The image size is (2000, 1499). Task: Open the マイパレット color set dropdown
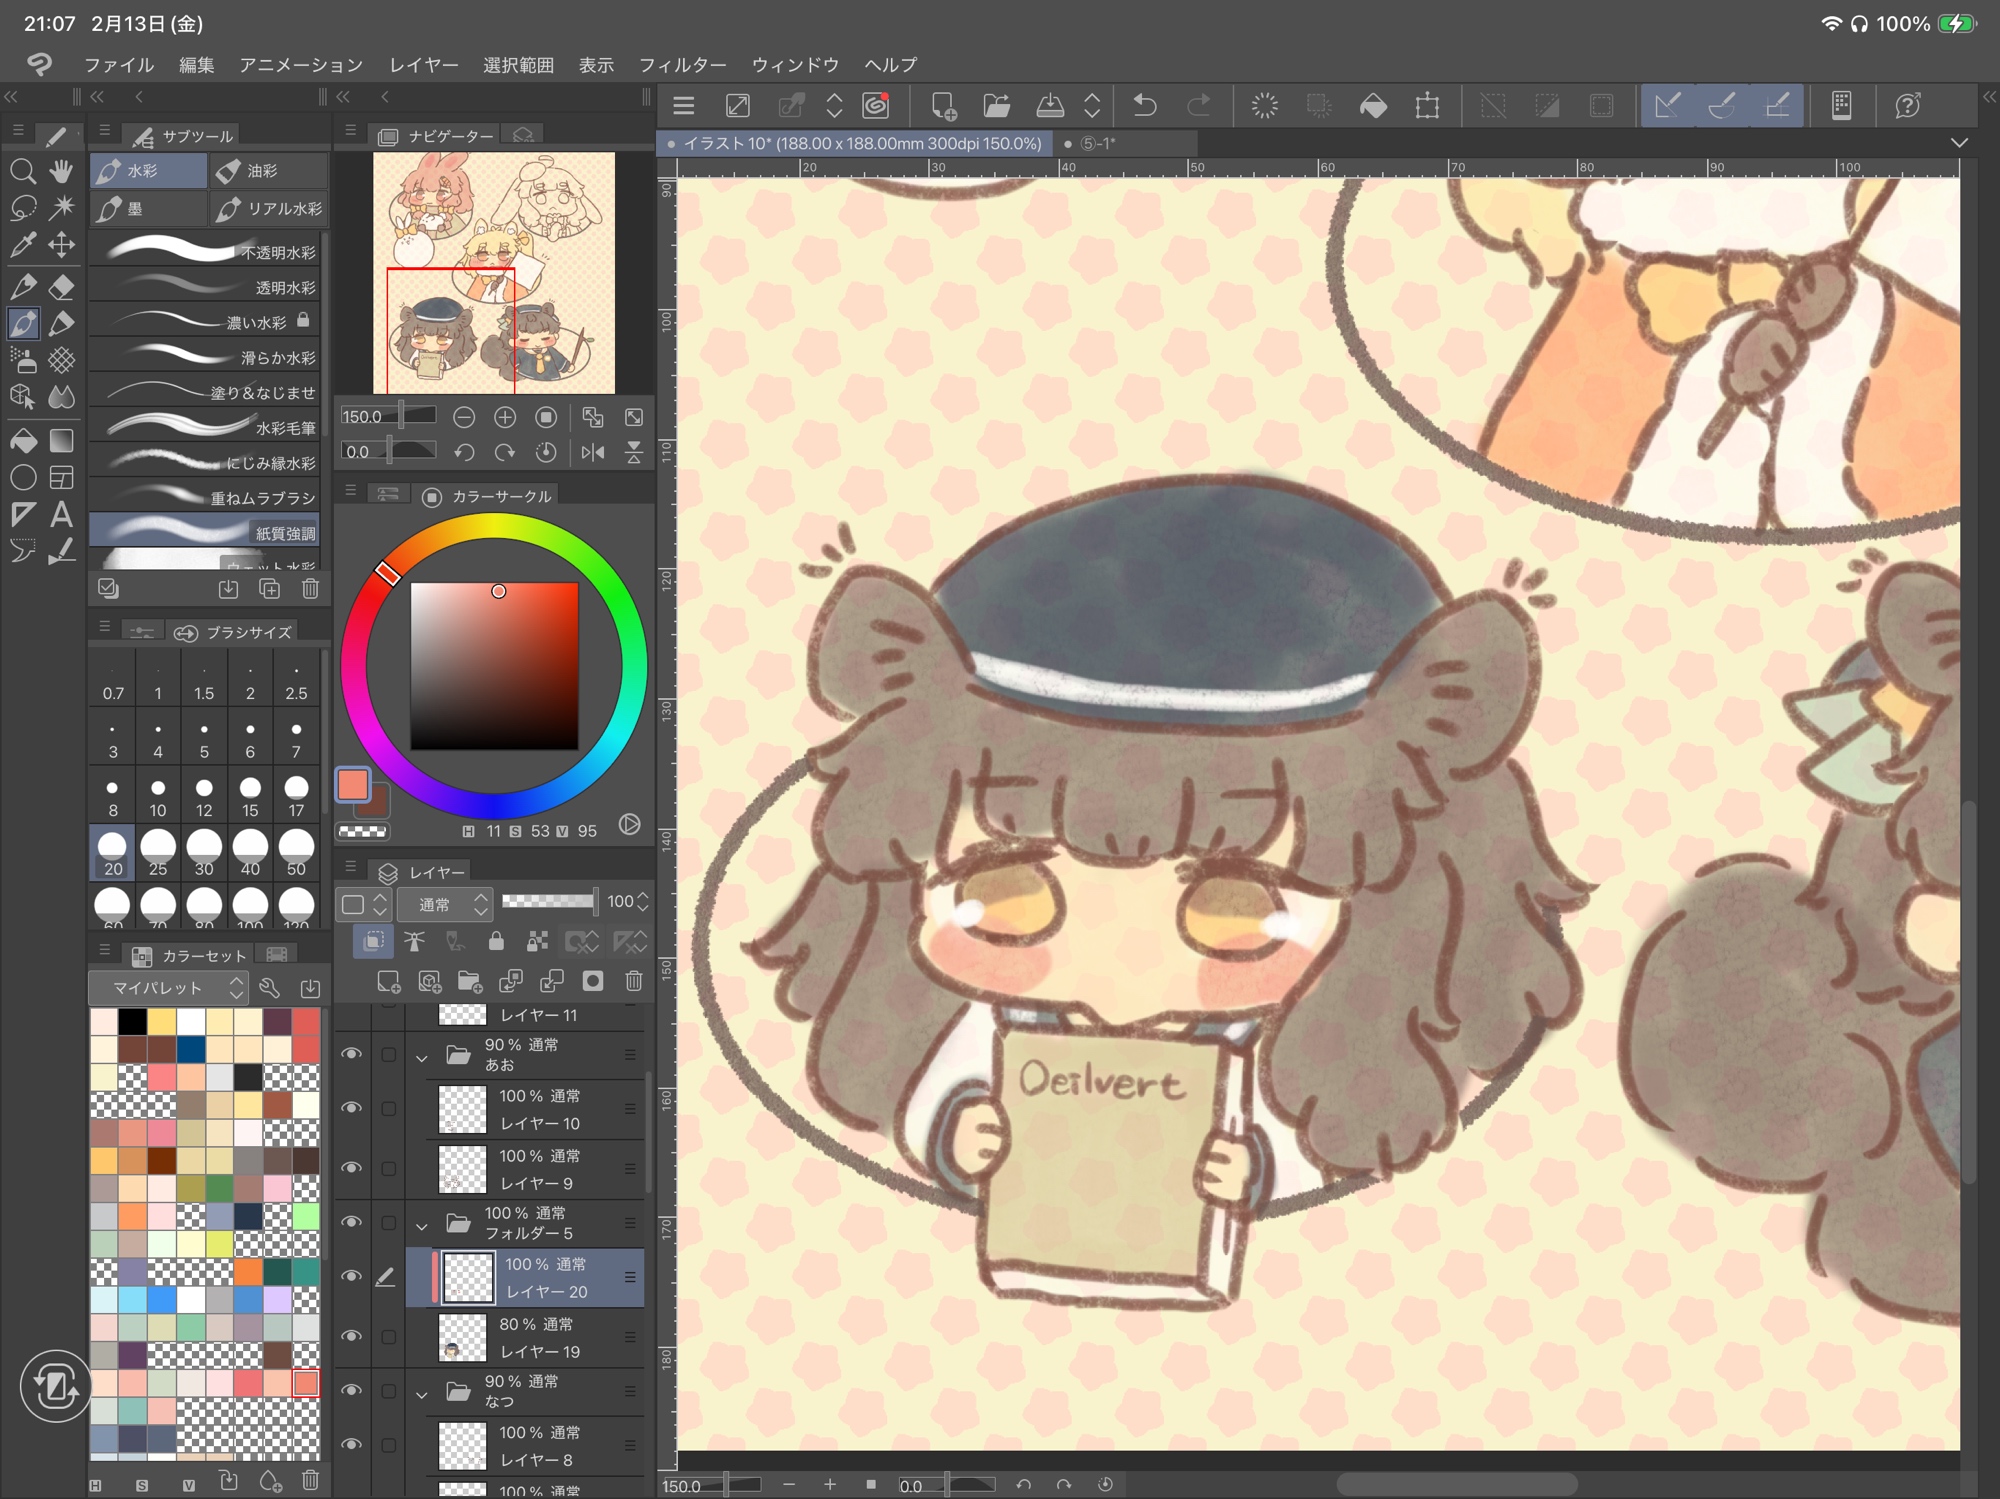coord(168,988)
